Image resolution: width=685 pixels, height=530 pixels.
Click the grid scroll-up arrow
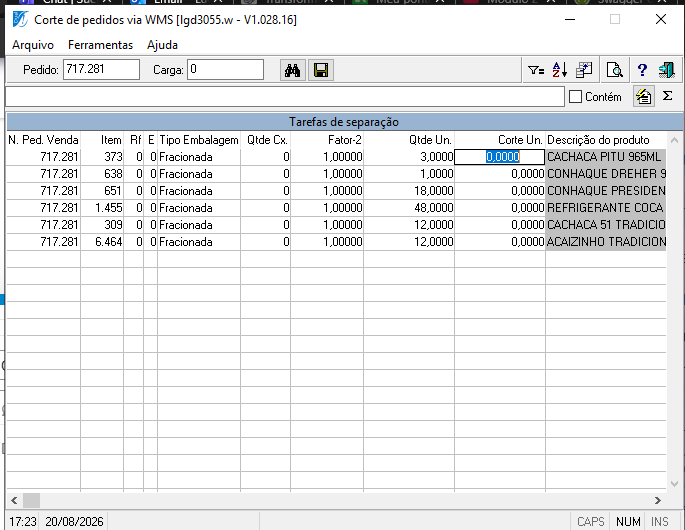tap(674, 140)
